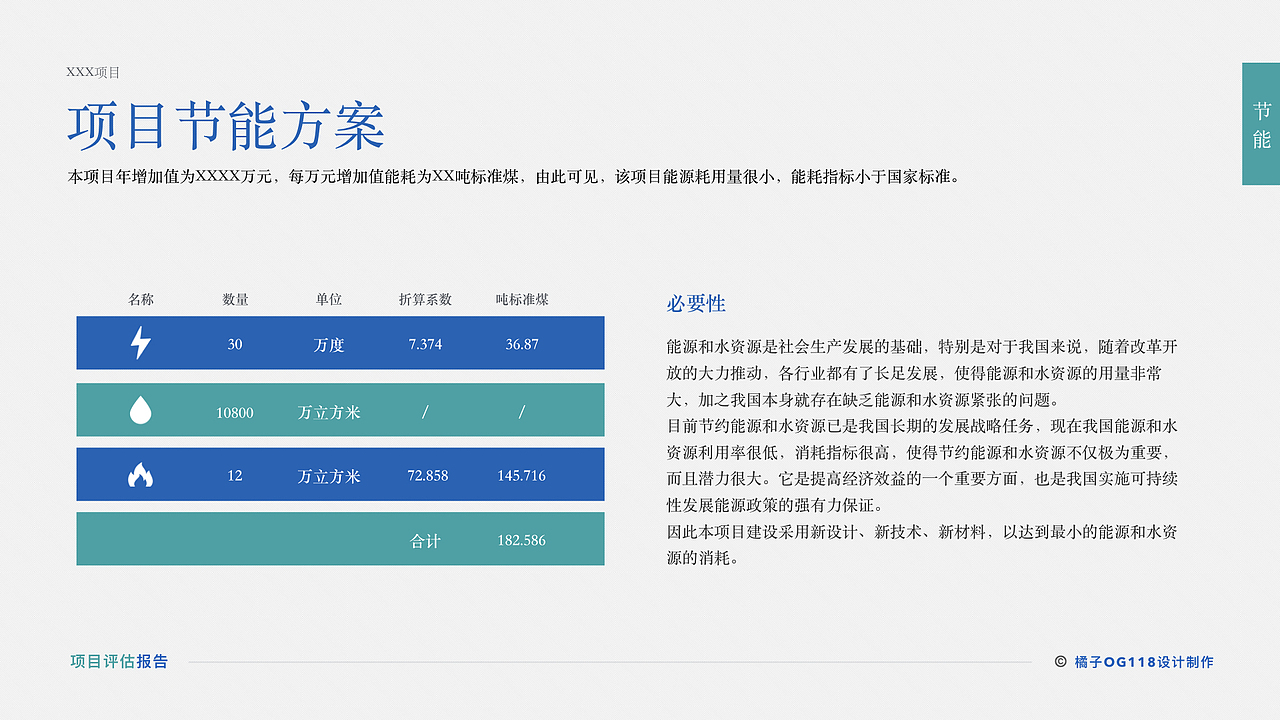Click the water droplet icon

coord(141,410)
